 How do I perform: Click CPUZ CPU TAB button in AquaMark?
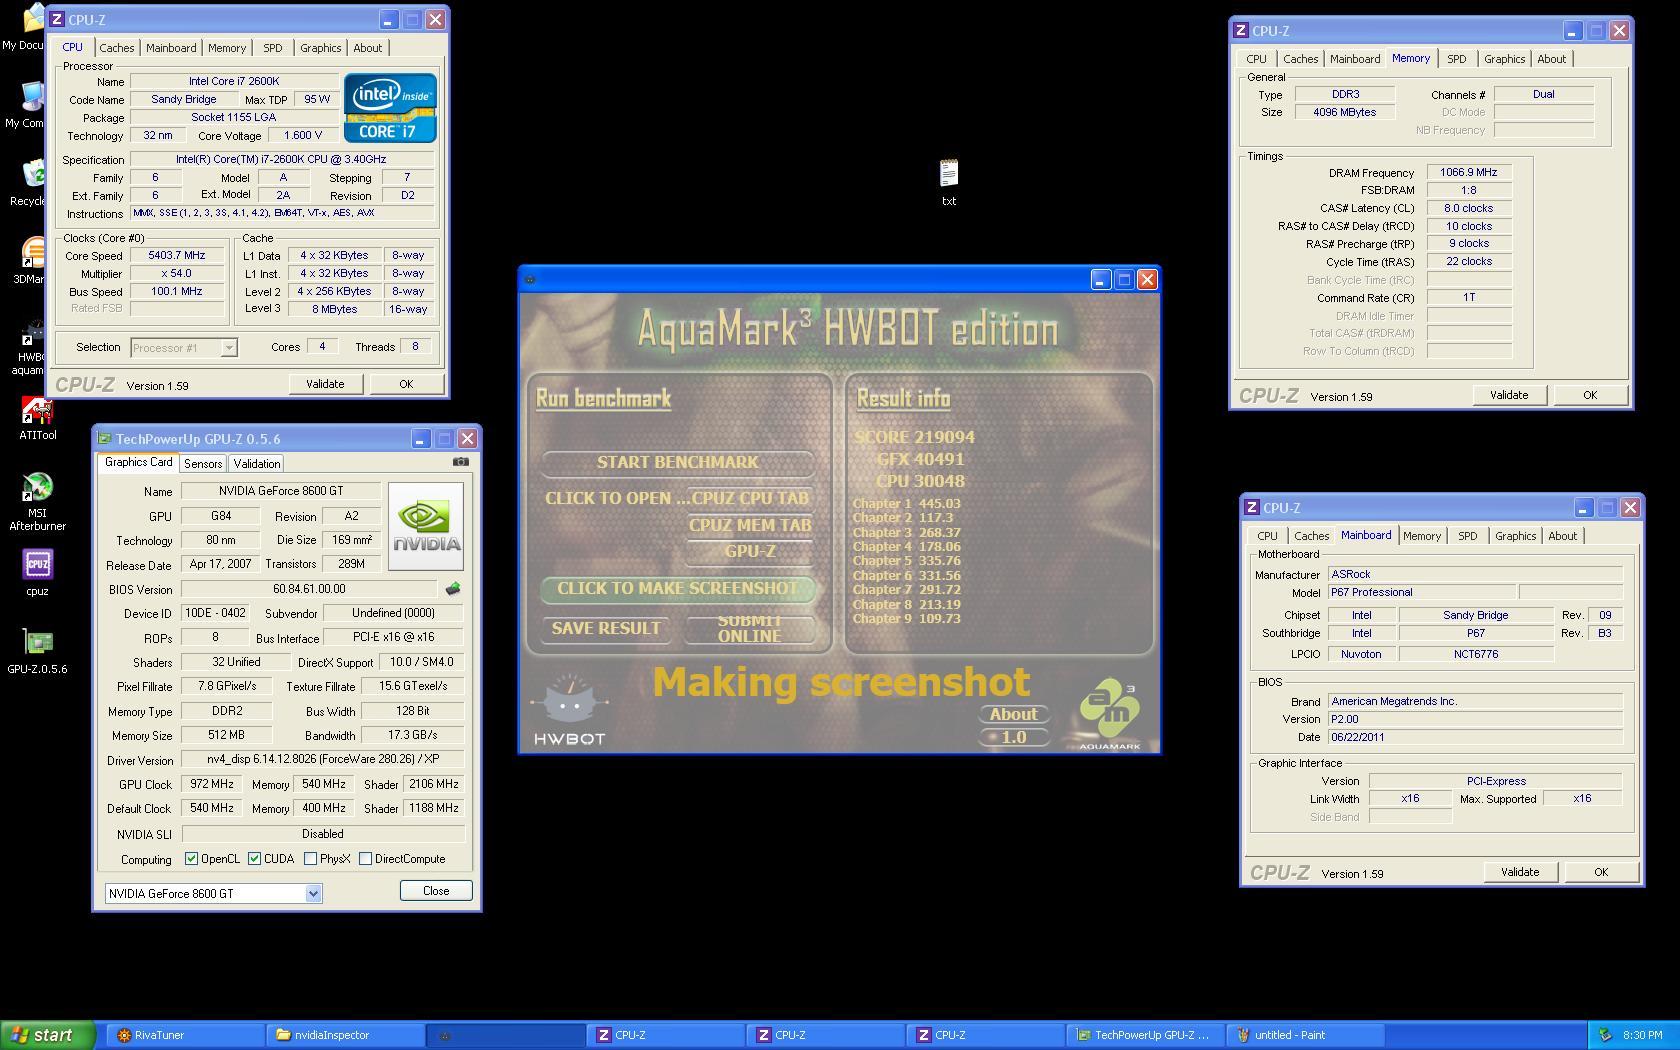(750, 498)
